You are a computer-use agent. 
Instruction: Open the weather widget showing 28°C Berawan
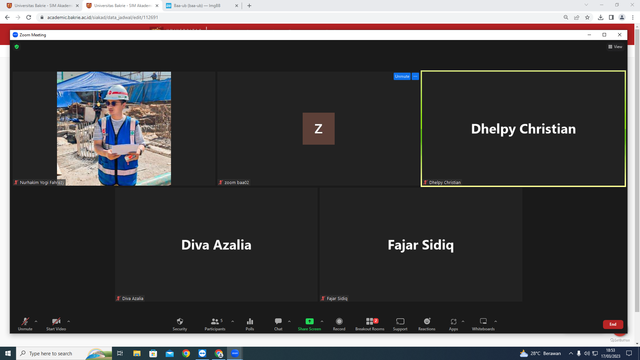pos(540,353)
